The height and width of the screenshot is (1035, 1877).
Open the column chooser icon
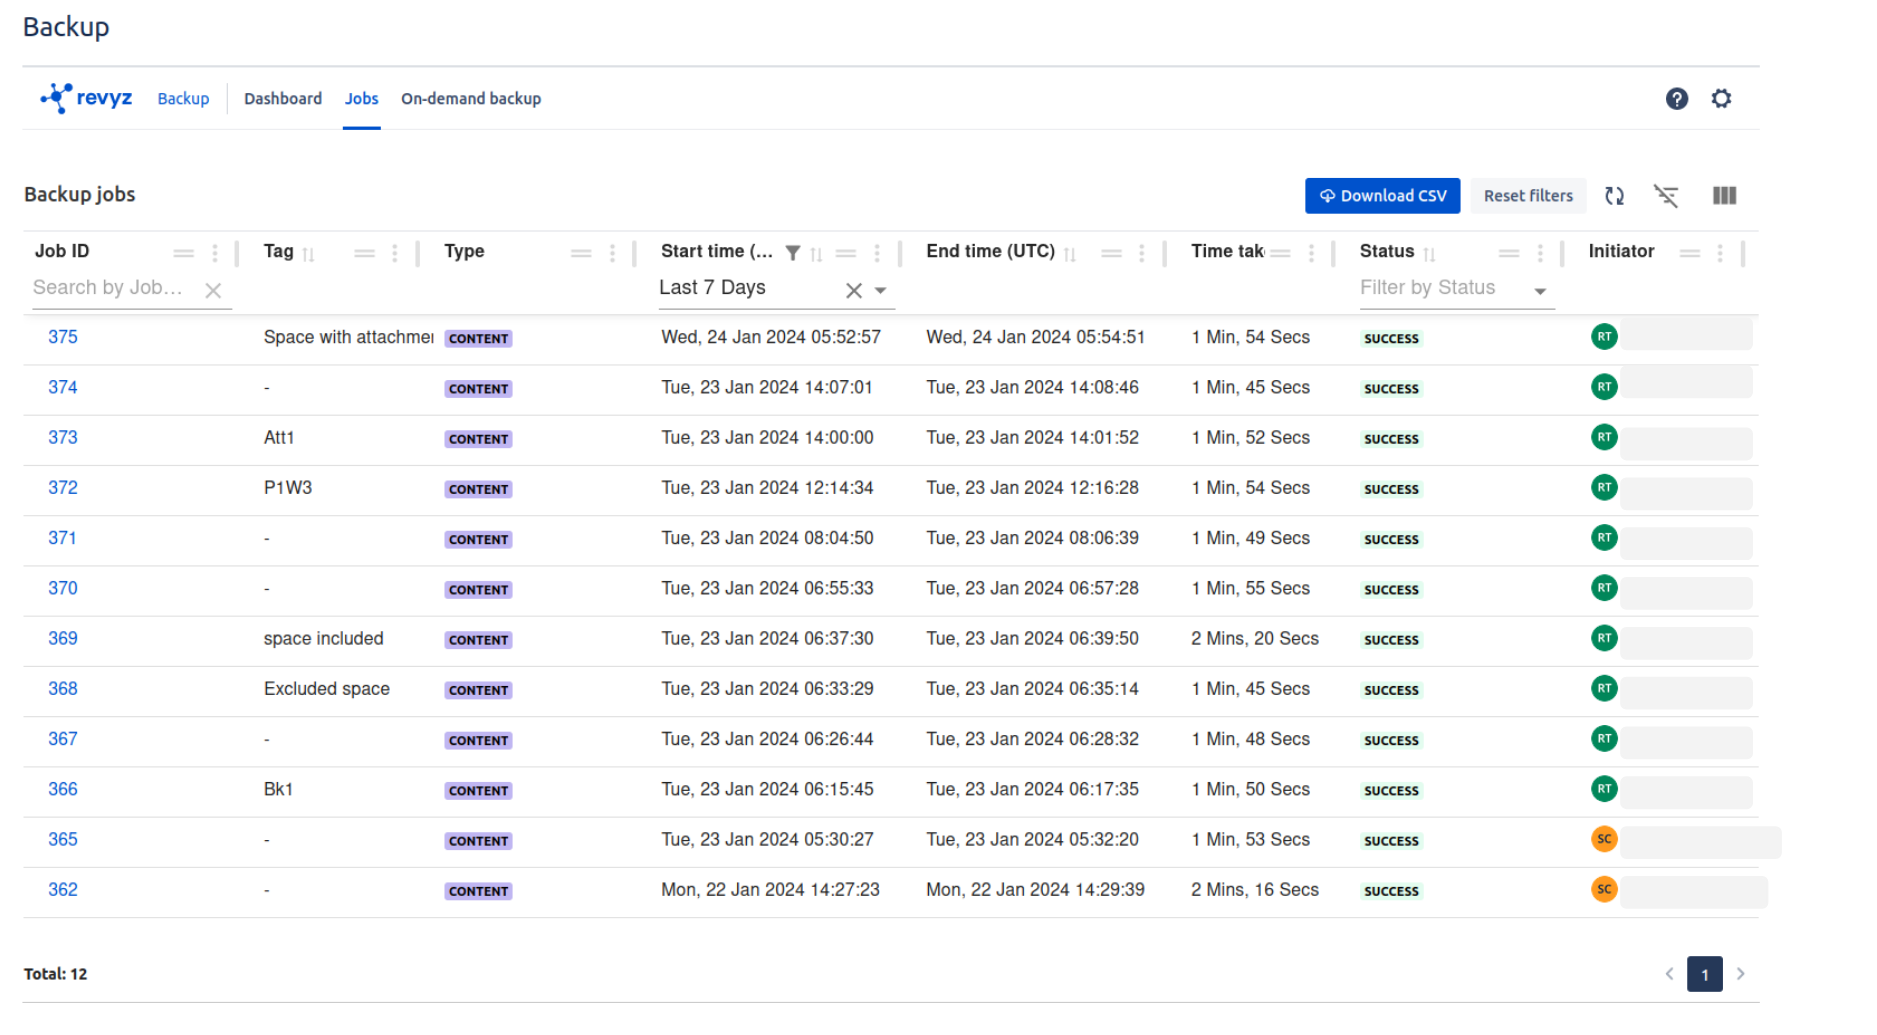pos(1724,196)
